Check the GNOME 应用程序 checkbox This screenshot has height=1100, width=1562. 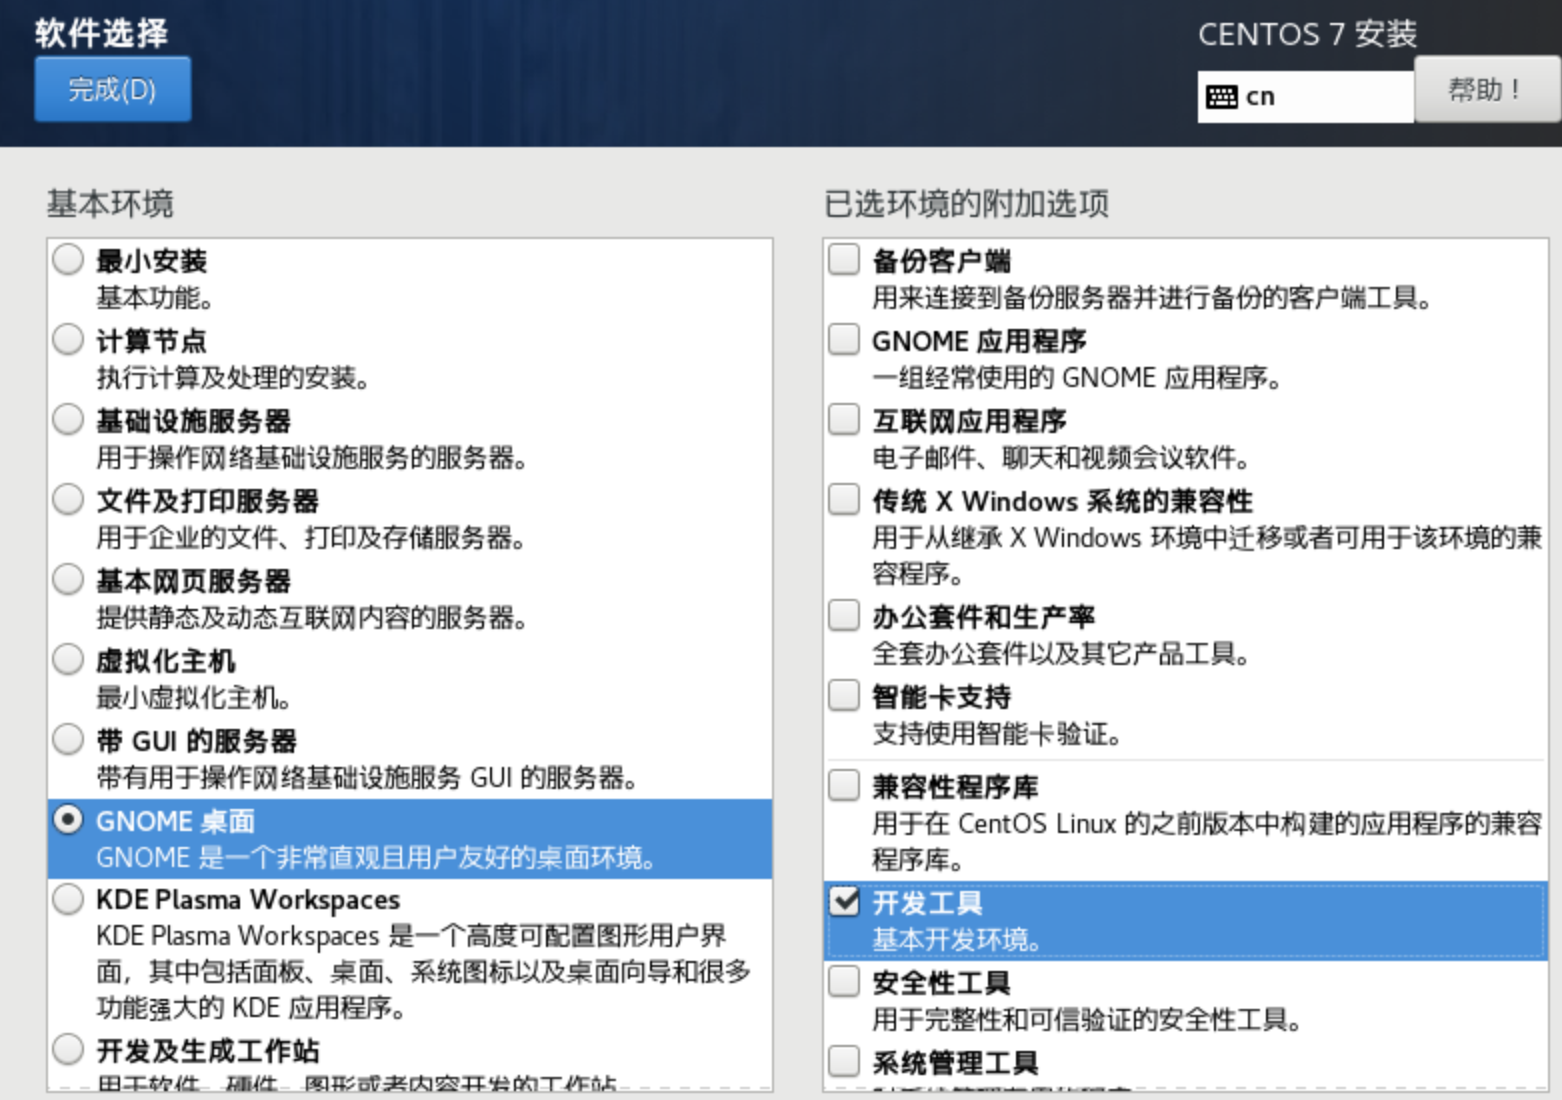pos(844,340)
